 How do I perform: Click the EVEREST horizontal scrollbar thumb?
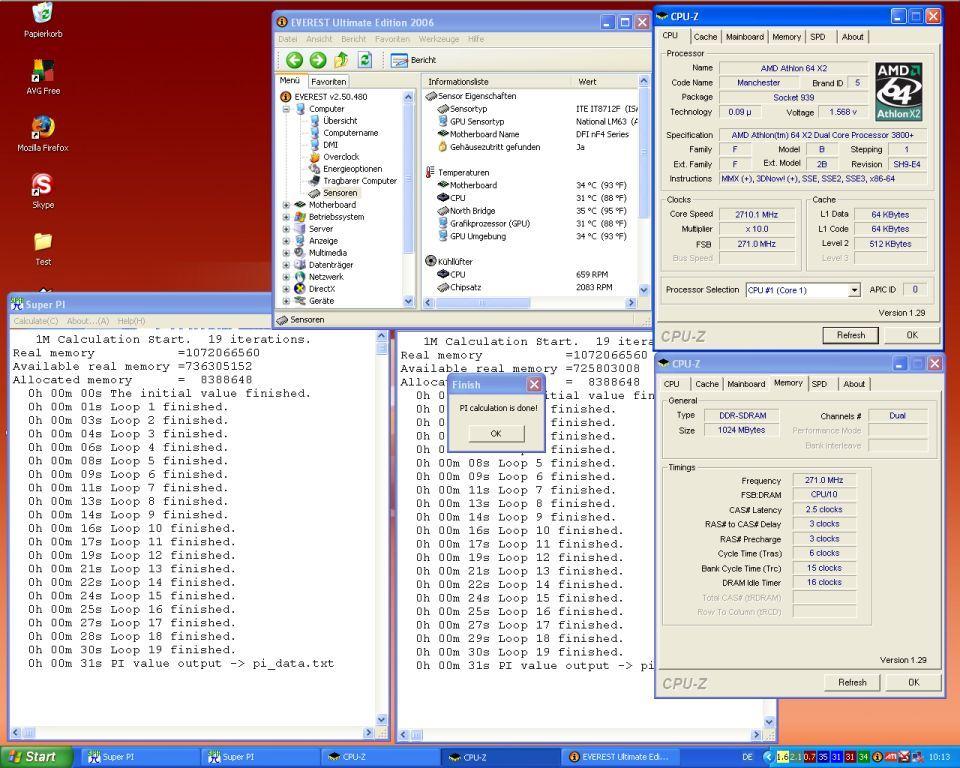(x=482, y=303)
